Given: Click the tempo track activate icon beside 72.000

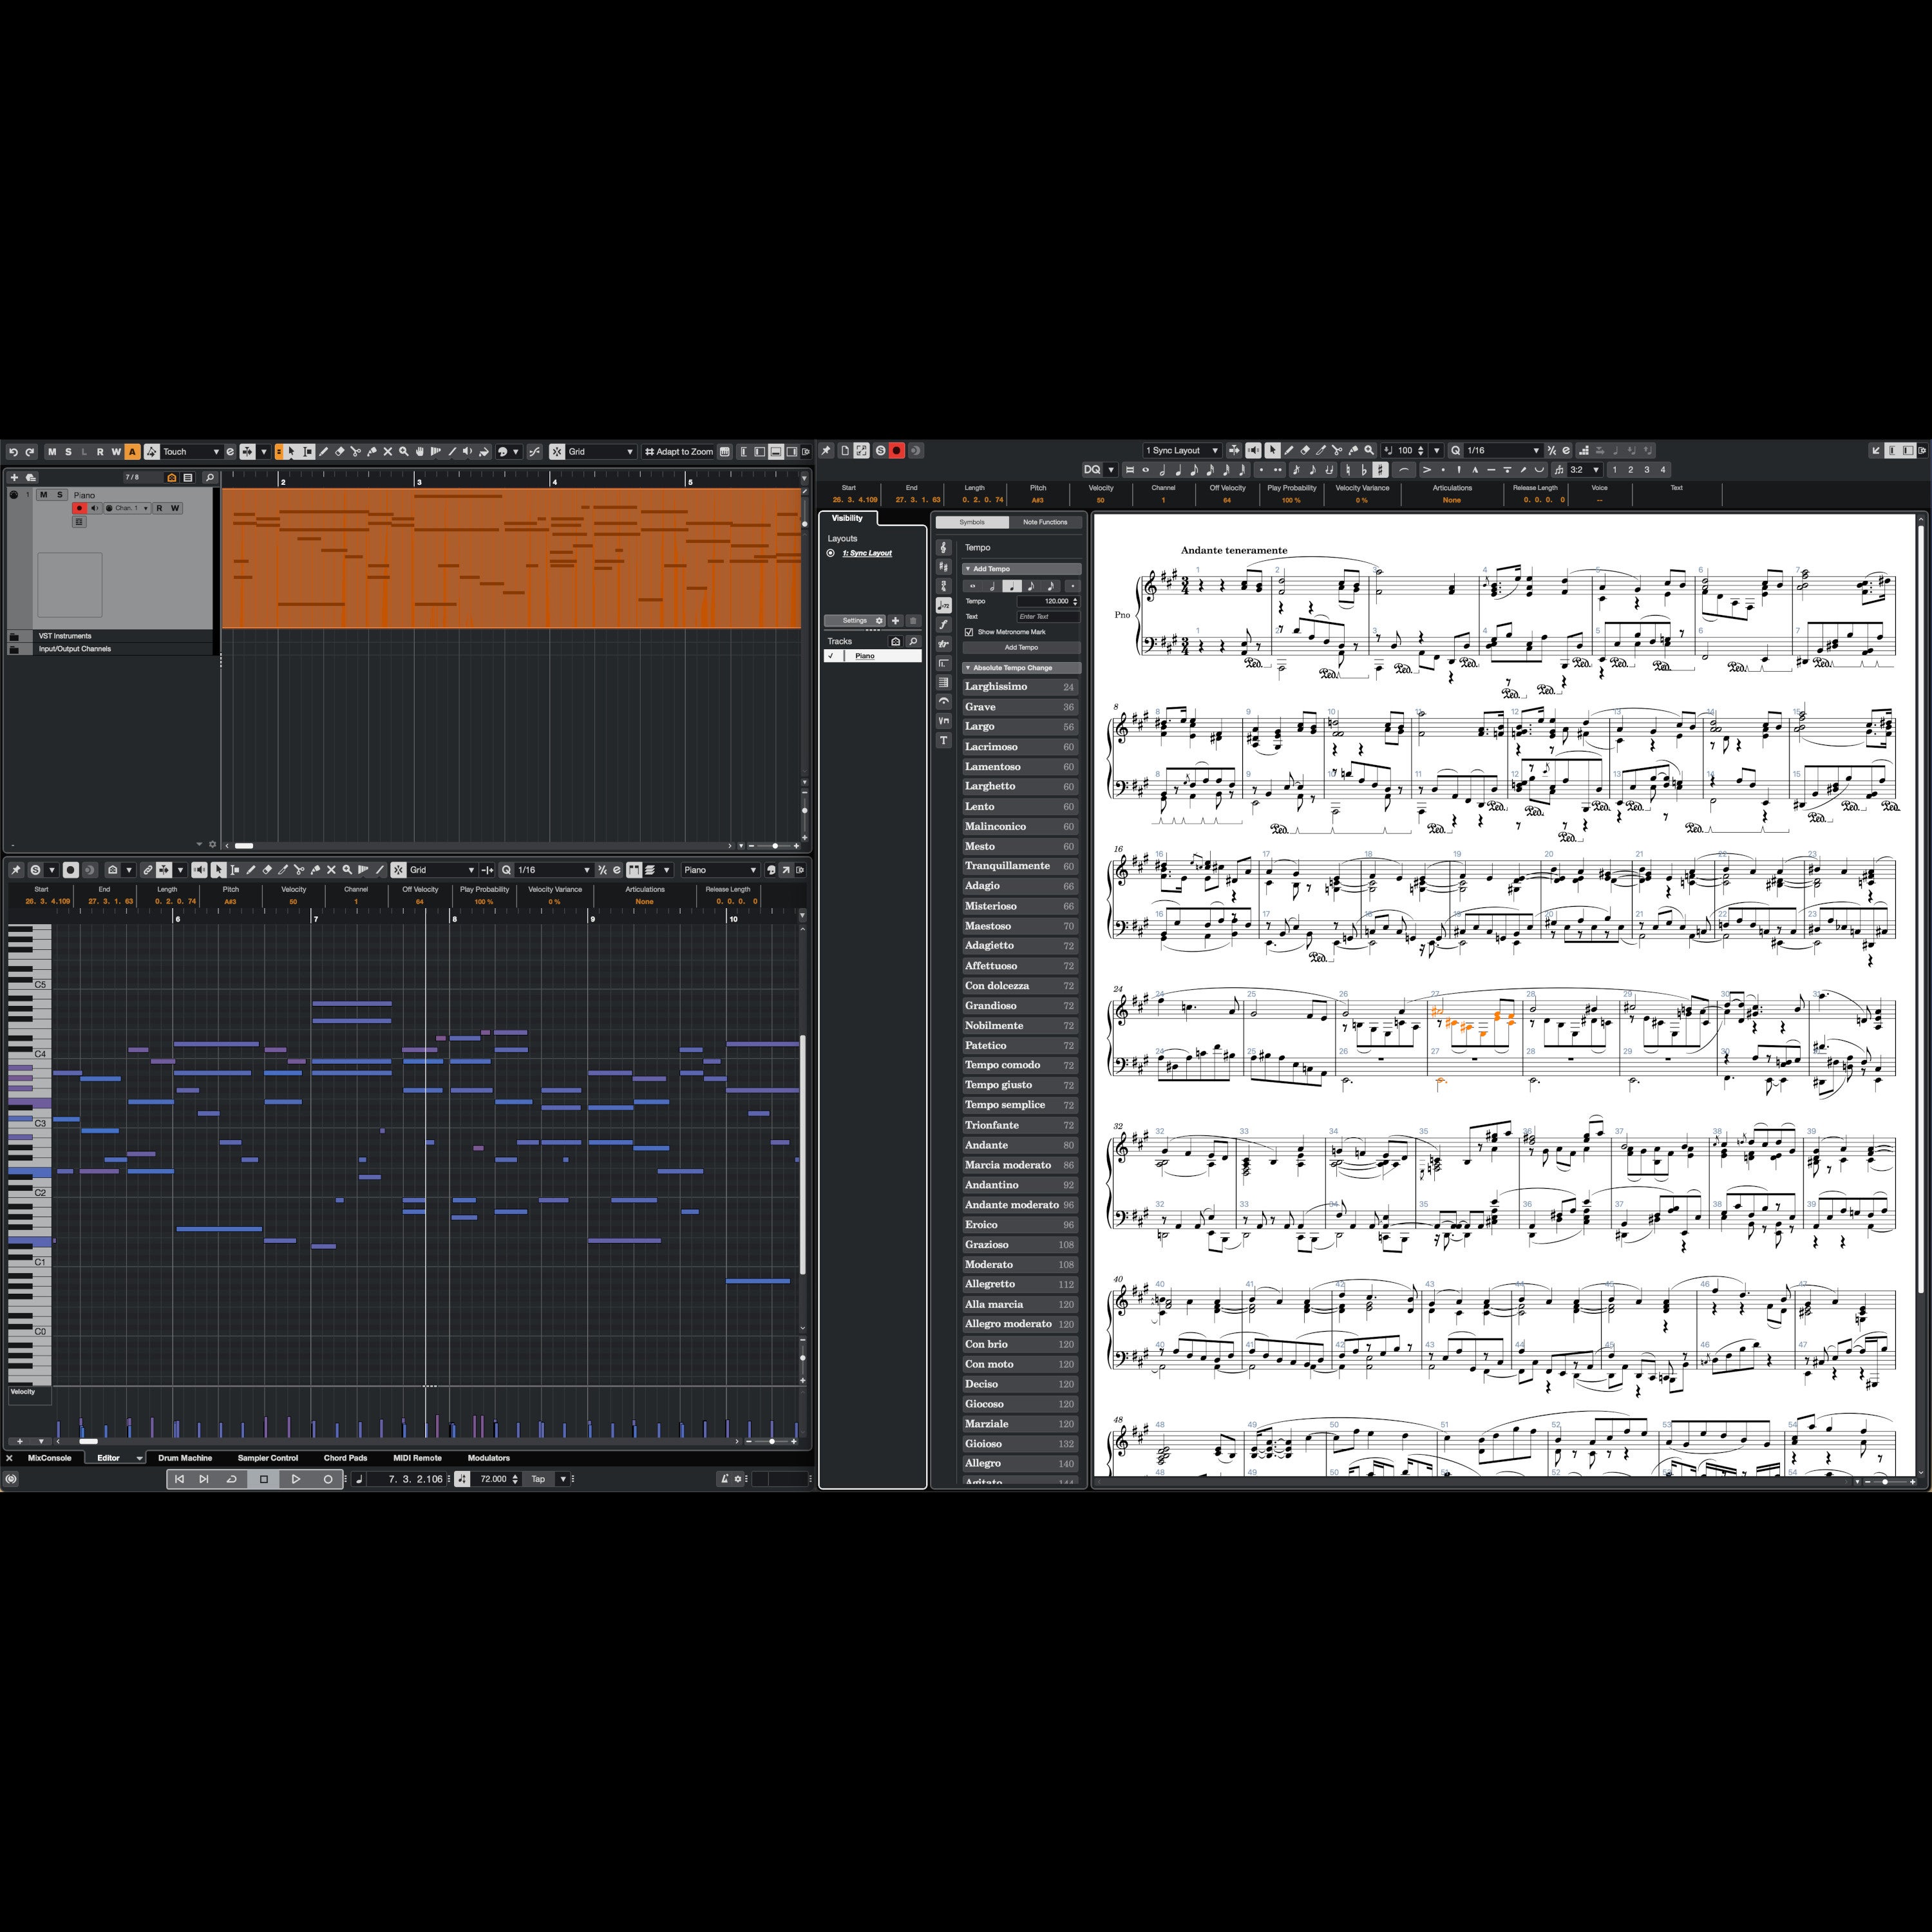Looking at the screenshot, I should pos(462,1479).
